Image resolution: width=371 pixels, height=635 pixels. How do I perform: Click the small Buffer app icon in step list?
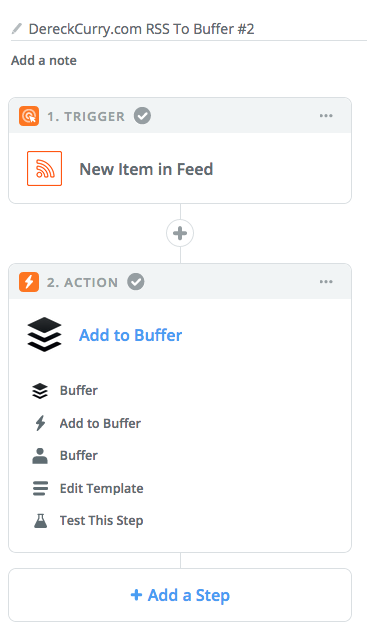40,391
